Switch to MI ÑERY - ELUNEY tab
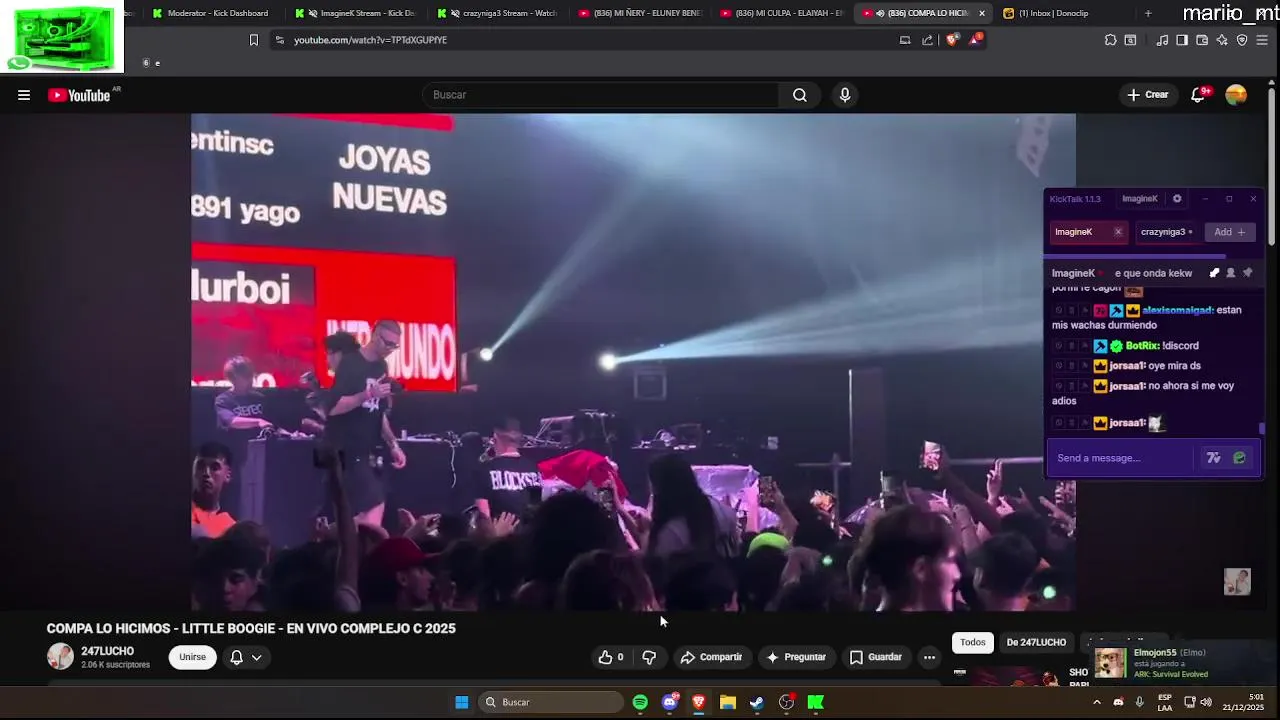The width and height of the screenshot is (1280, 720). tap(640, 13)
